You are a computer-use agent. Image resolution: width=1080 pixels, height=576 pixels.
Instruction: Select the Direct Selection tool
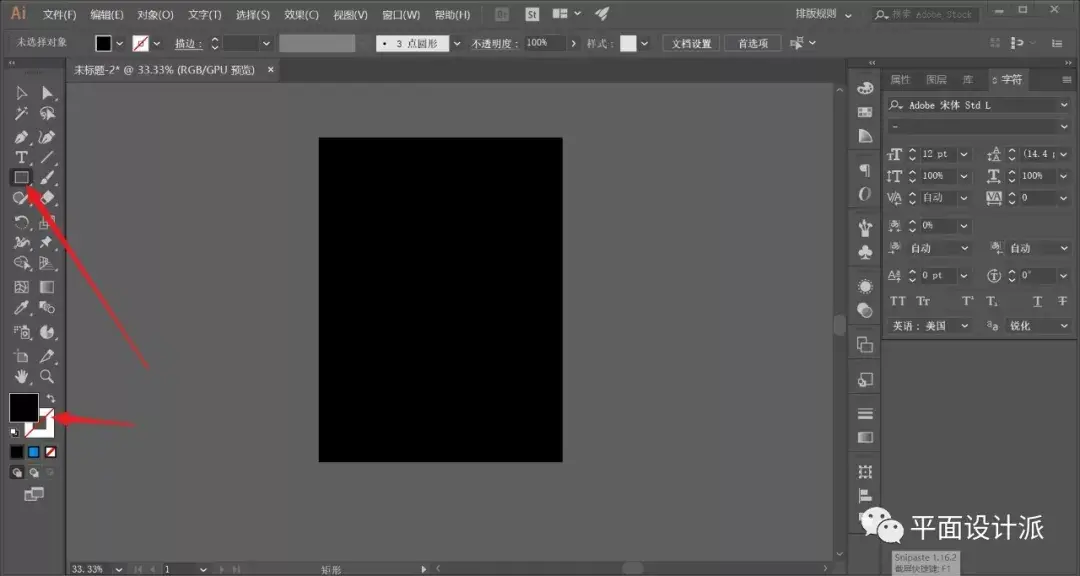click(47, 92)
